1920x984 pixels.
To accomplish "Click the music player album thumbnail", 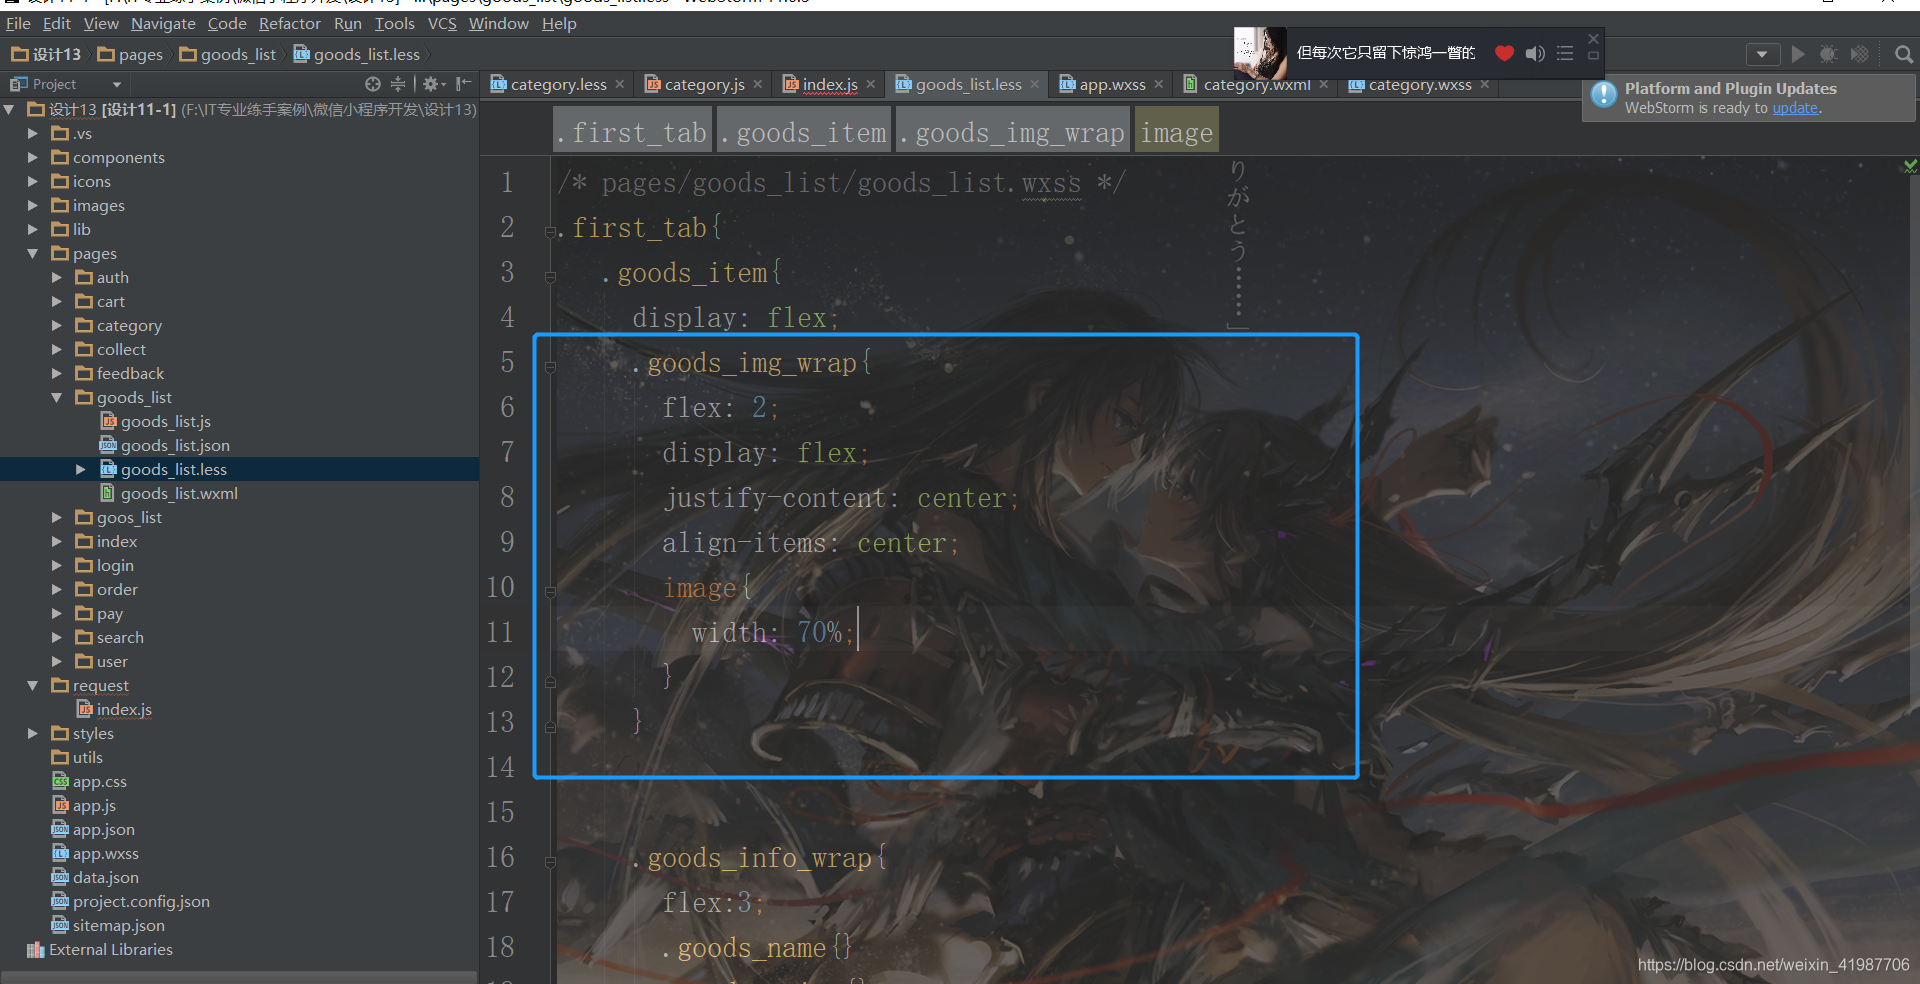I will [1260, 53].
